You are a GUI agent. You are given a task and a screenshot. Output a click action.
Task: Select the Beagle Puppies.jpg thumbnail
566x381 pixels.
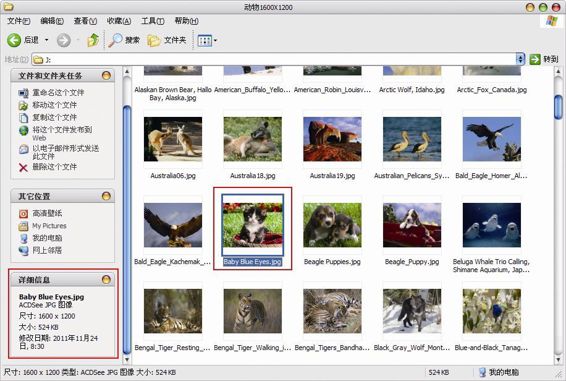(x=332, y=225)
